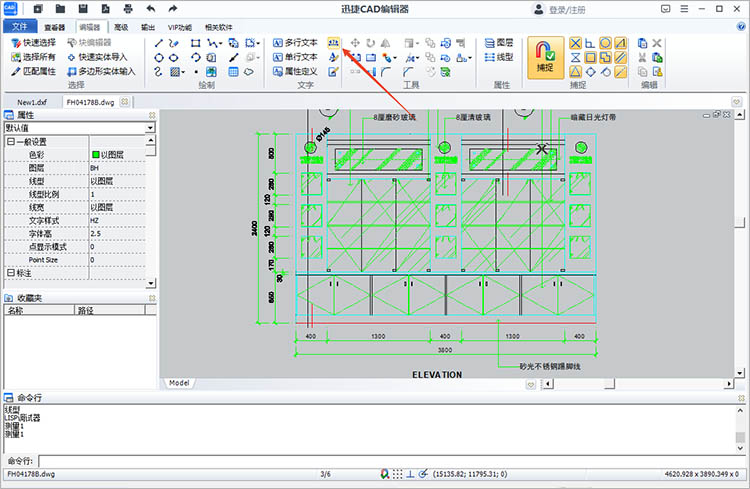The image size is (750, 489).
Task: Export to PDF from the quick toolbar
Action: point(105,9)
